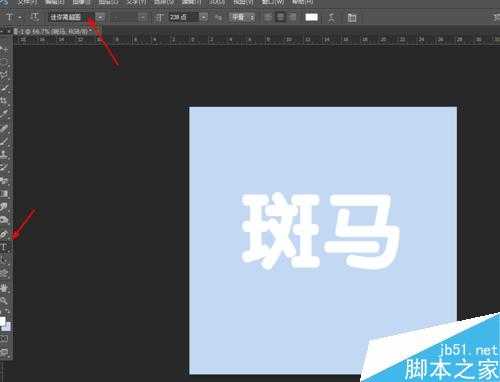The width and height of the screenshot is (500, 382).
Task: Open the background color picker
Action: coord(7,327)
